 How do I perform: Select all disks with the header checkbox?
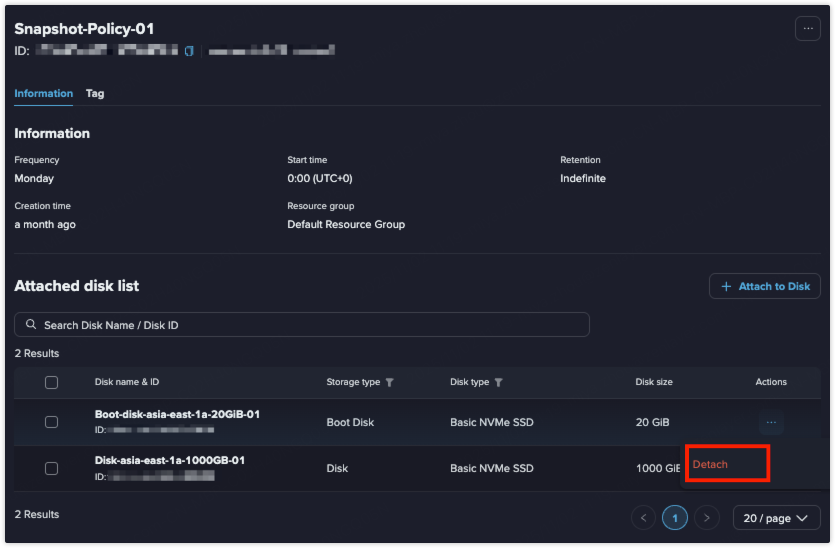(x=52, y=382)
